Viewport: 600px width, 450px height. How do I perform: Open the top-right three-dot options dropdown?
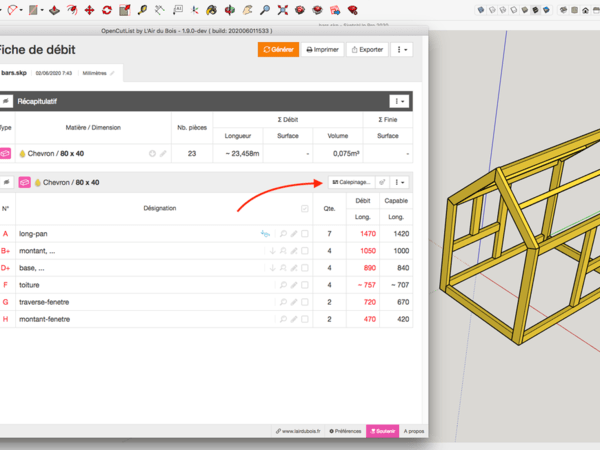[x=401, y=49]
